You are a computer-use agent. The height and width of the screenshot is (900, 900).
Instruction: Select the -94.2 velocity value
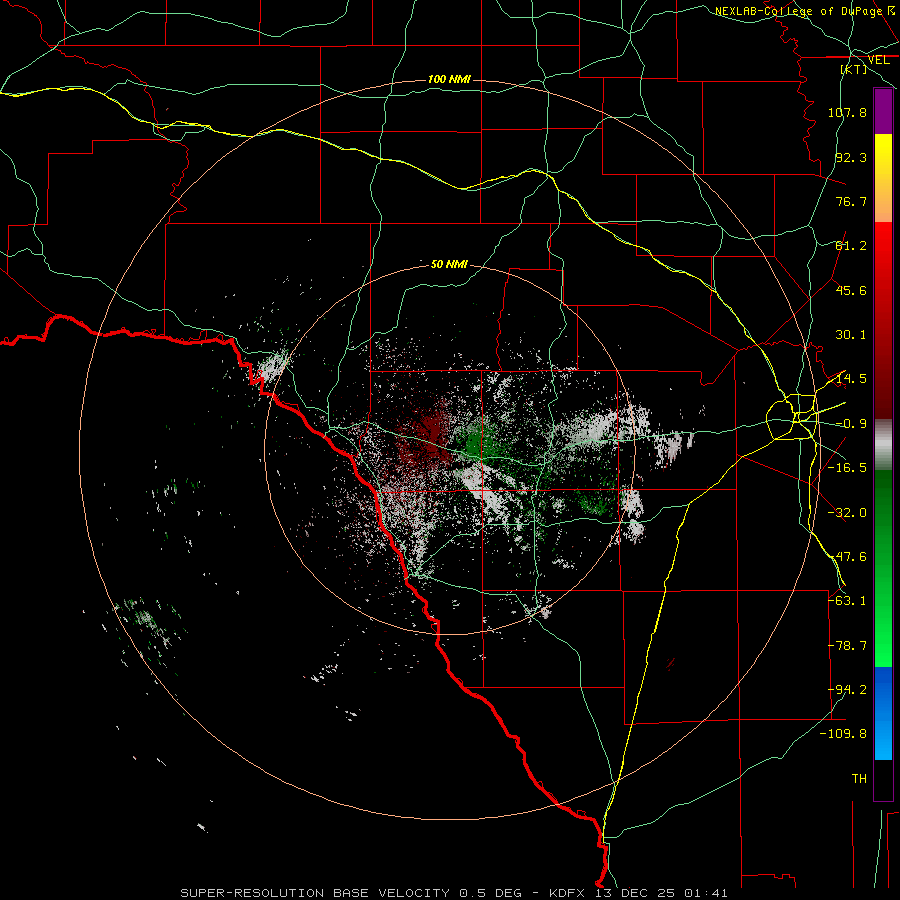click(x=847, y=690)
